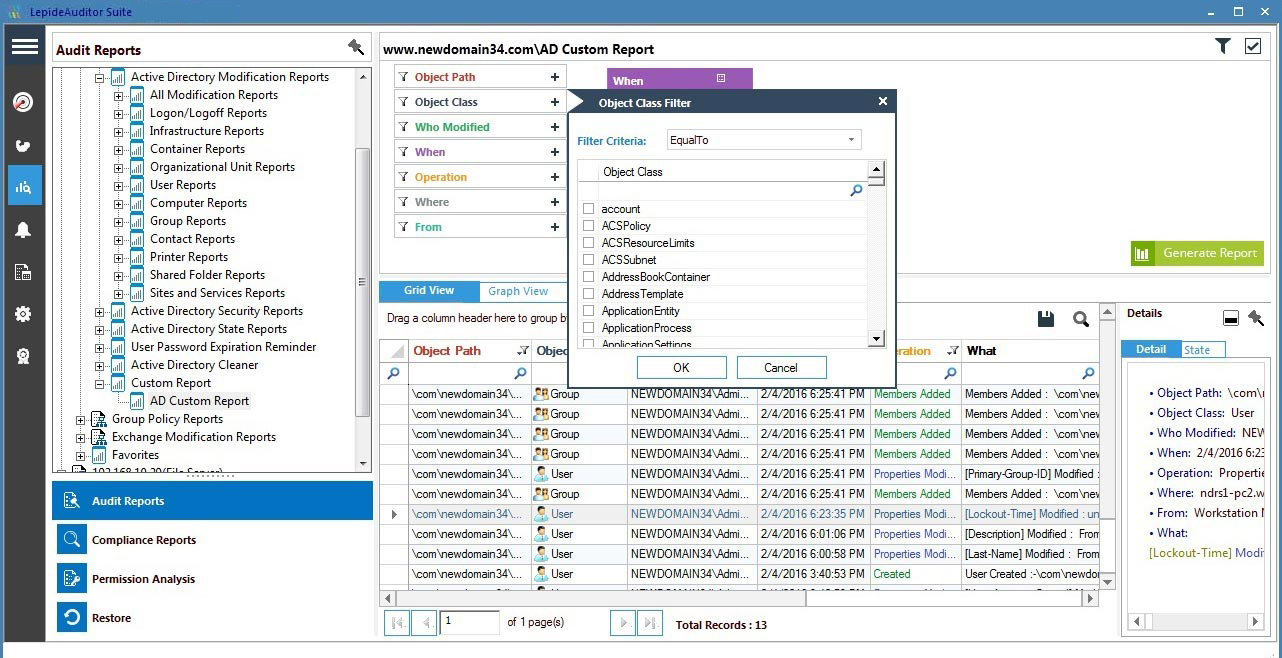Enable the account checkbox in Object Class Filter

588,208
